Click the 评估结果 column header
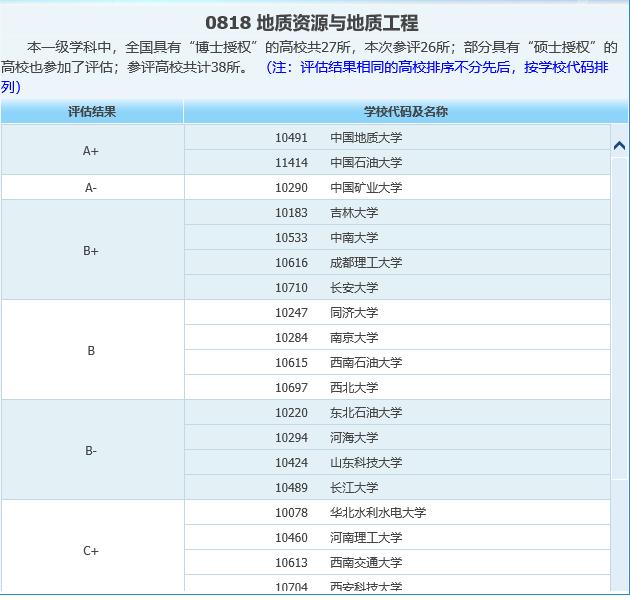The image size is (630, 600). 92,112
